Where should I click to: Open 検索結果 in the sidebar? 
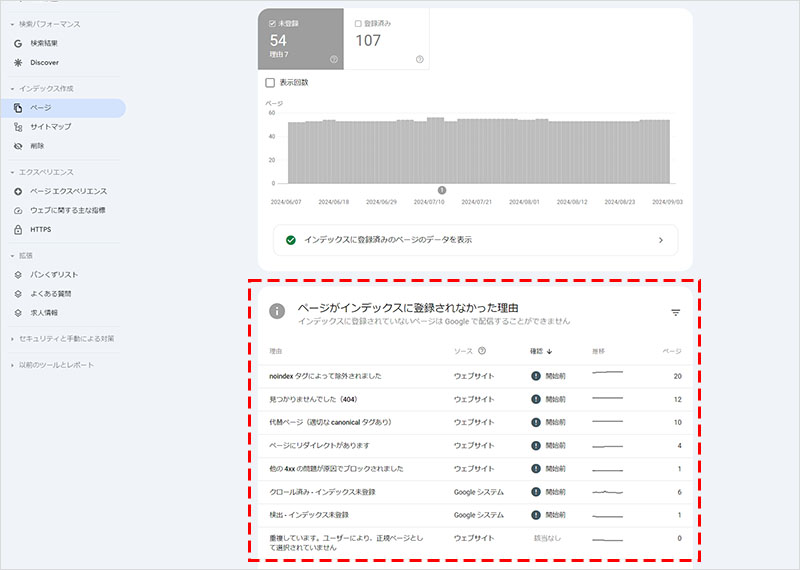(44, 43)
